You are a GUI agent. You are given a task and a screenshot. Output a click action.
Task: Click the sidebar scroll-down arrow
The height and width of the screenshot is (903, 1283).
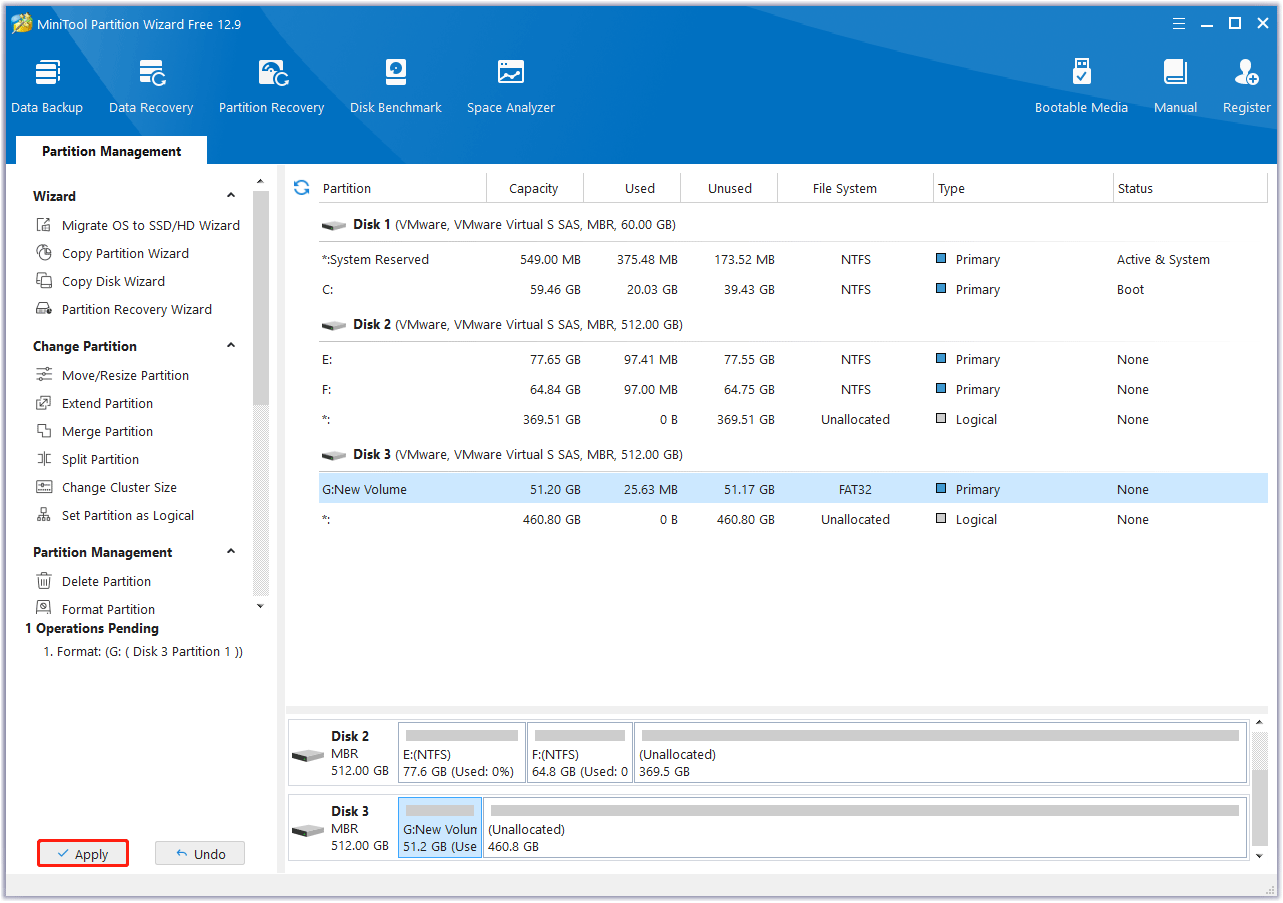[x=261, y=606]
